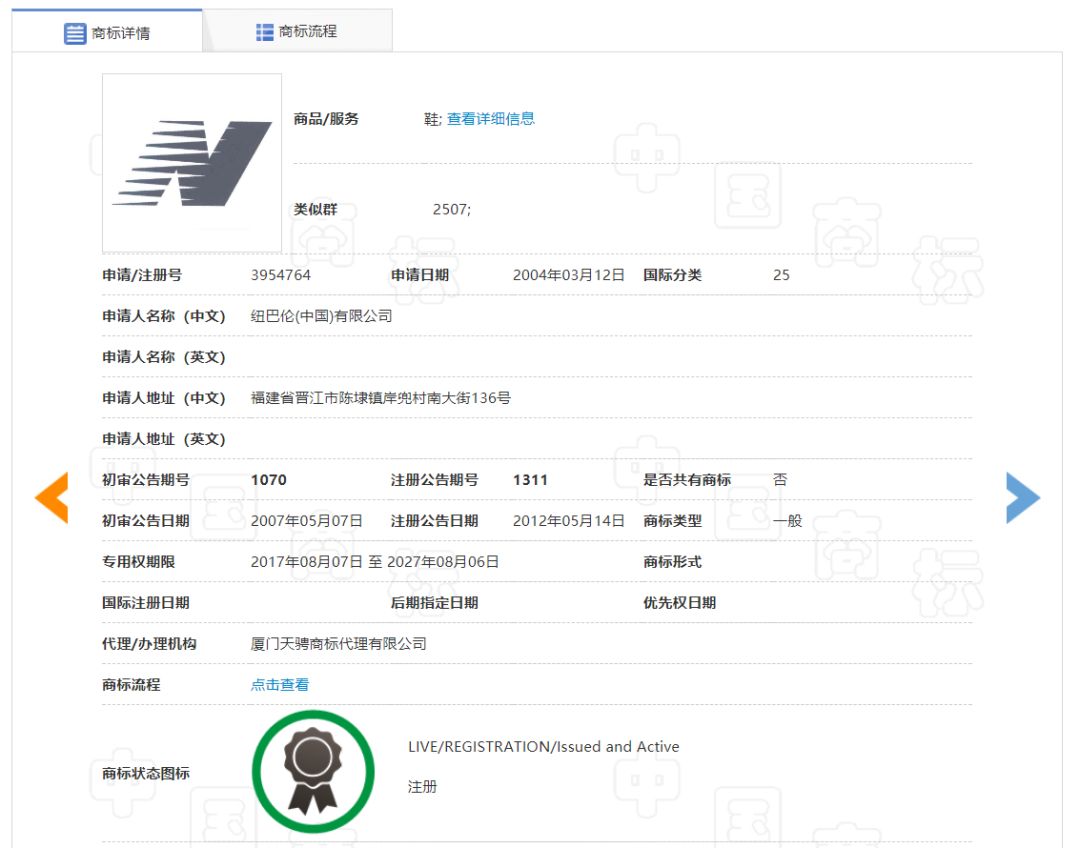1080x848 pixels.
Task: Click the 初审公告期号 label
Action: 145,480
